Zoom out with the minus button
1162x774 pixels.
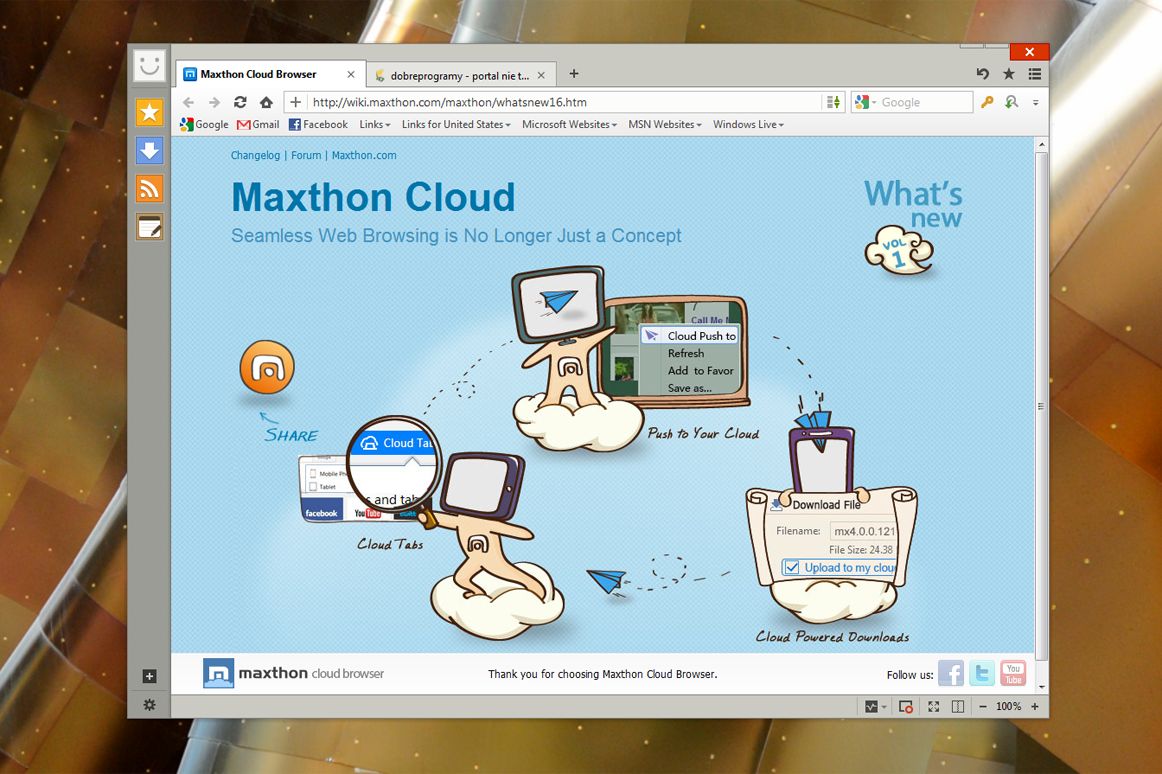(983, 707)
